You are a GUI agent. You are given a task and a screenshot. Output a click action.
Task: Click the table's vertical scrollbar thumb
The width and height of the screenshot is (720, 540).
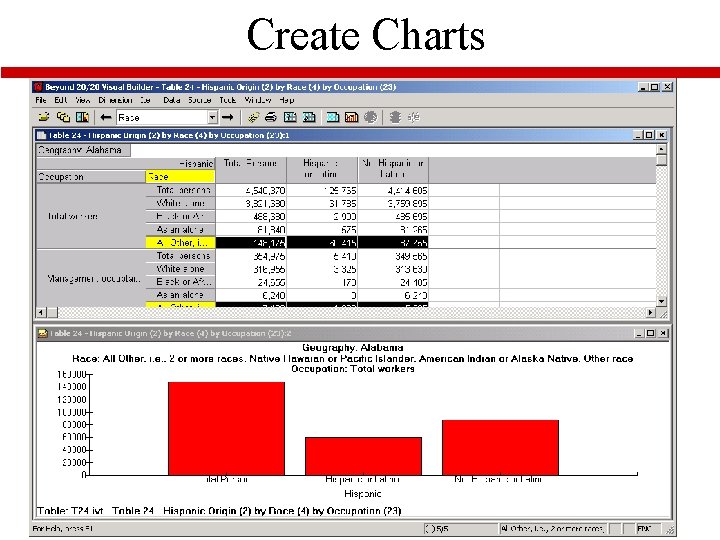click(661, 160)
